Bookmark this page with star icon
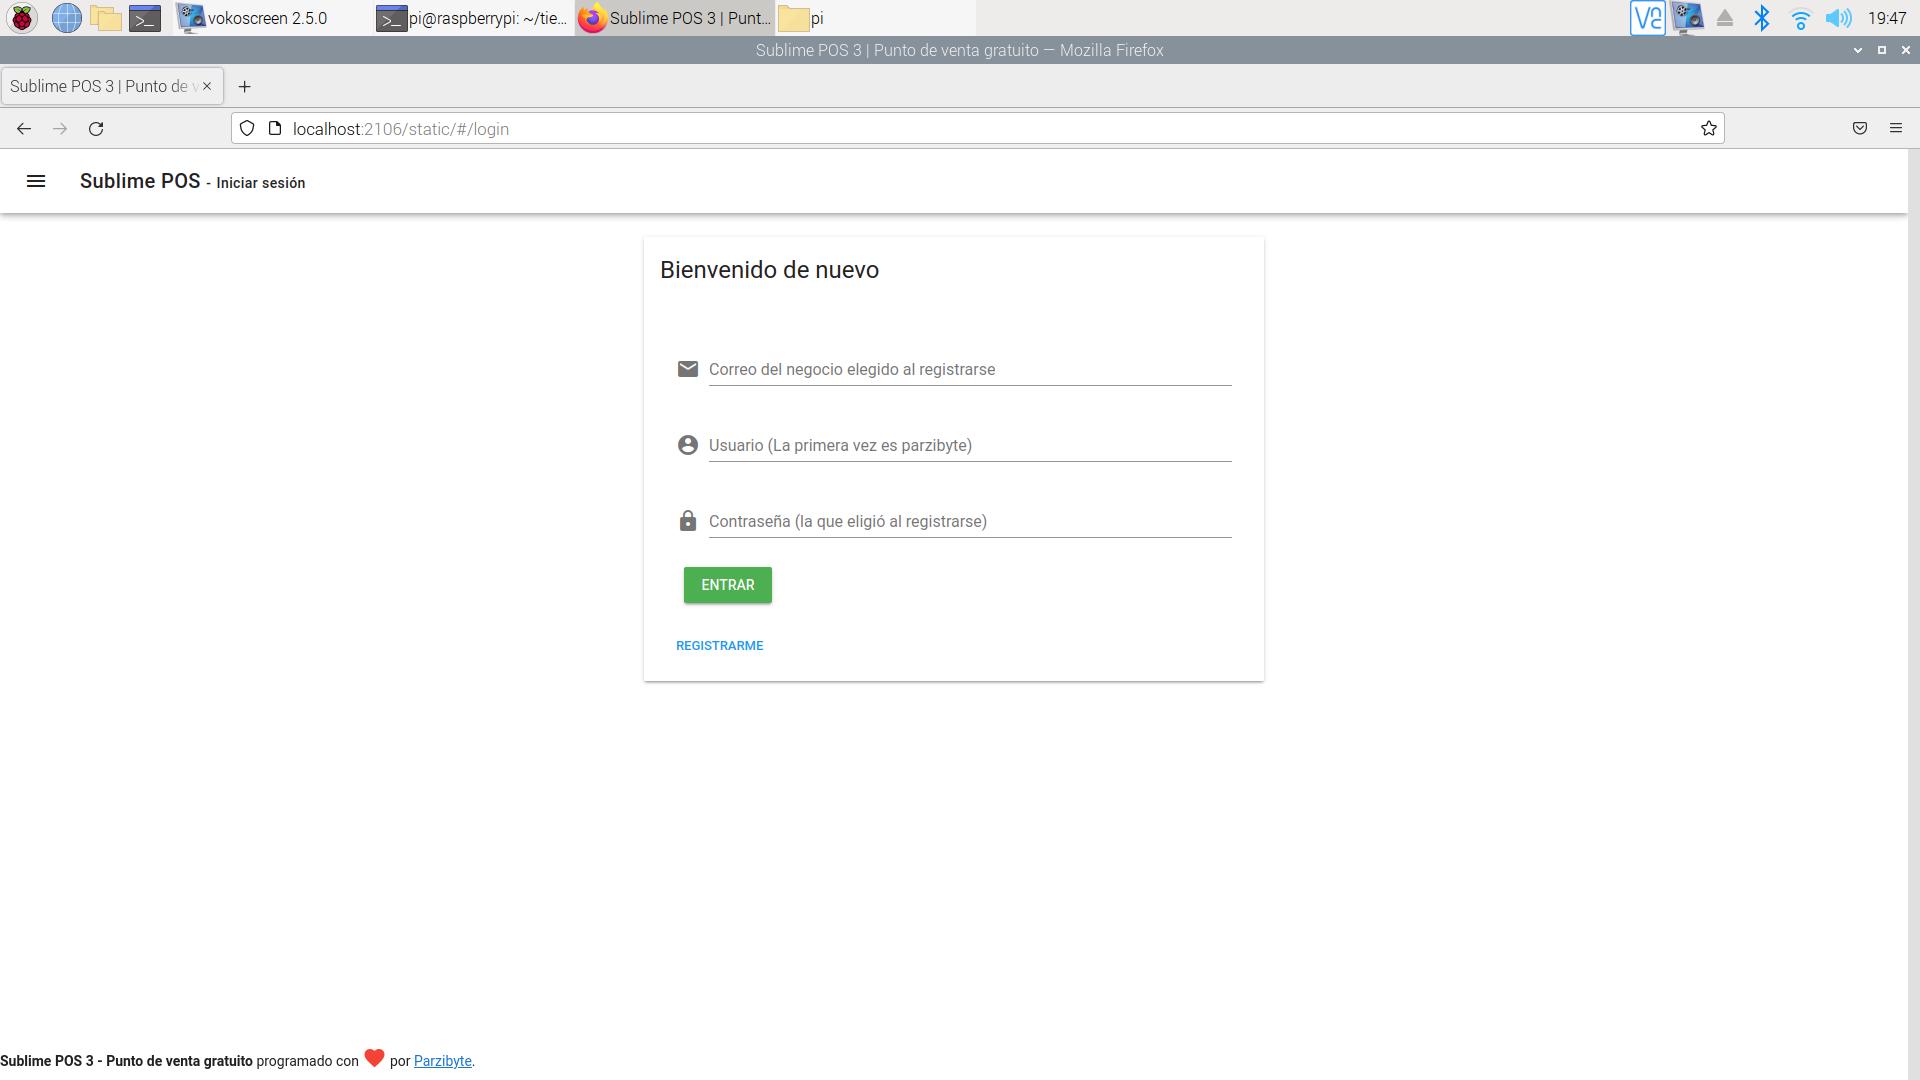1920x1080 pixels. (1708, 129)
